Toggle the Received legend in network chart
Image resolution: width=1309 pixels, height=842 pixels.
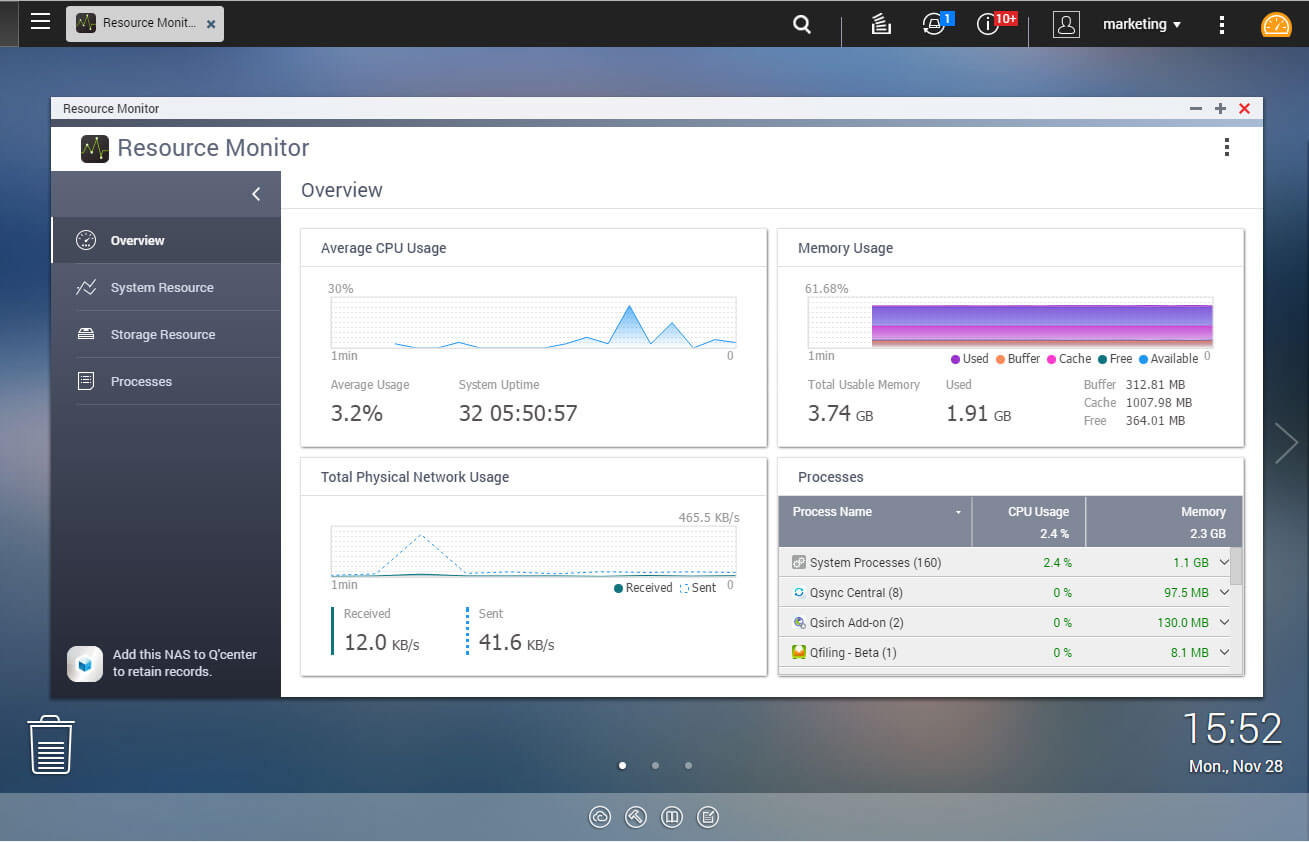pyautogui.click(x=643, y=588)
